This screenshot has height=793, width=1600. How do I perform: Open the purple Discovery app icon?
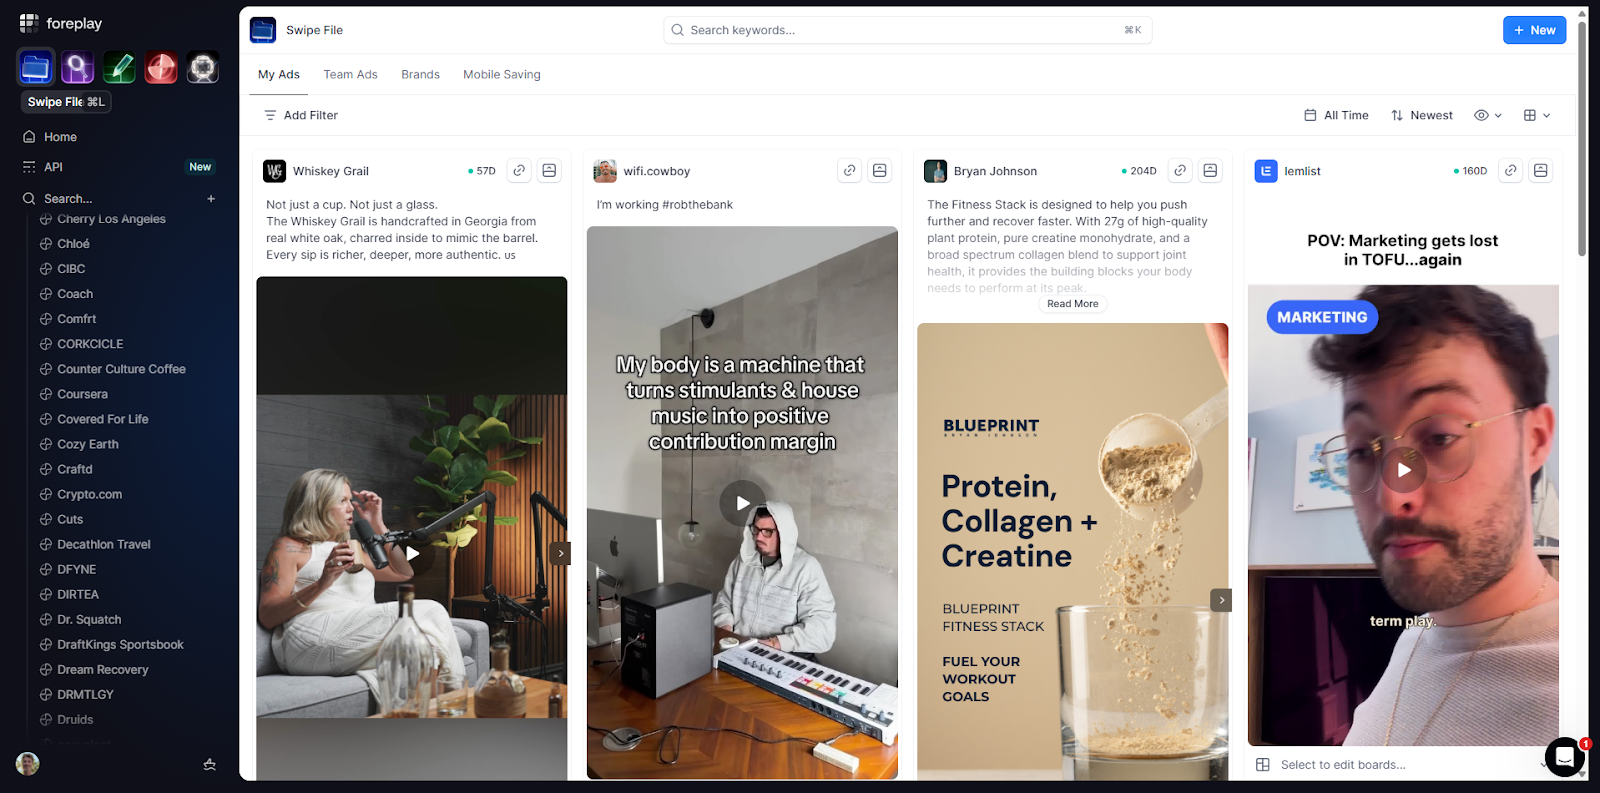(x=78, y=67)
